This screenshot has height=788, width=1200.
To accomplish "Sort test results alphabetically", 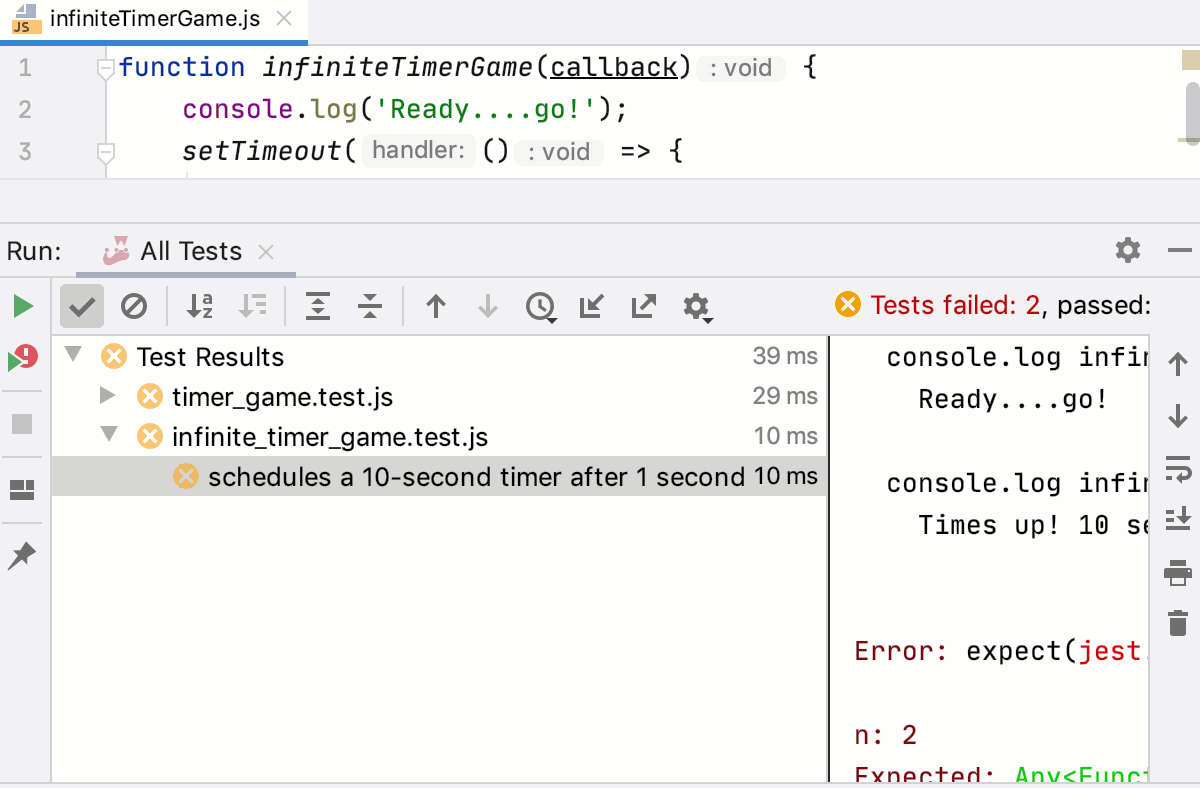I will [x=199, y=307].
